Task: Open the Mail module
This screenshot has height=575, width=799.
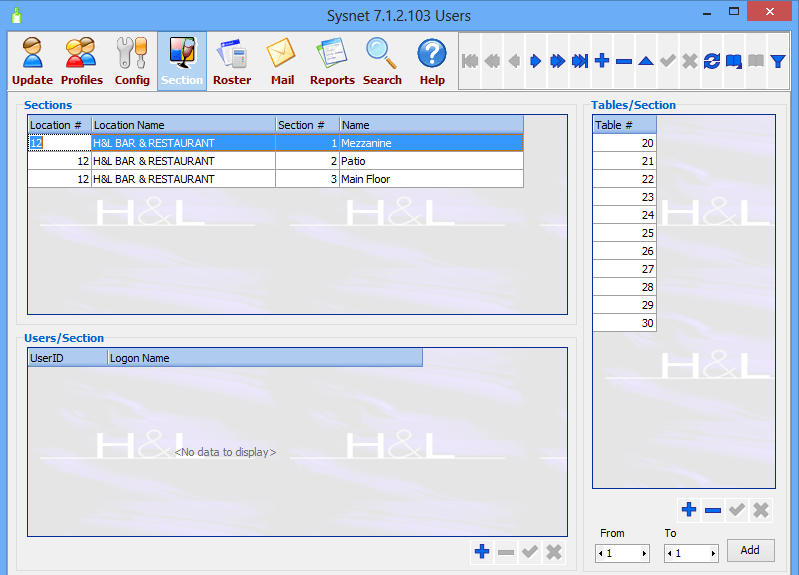Action: tap(282, 61)
